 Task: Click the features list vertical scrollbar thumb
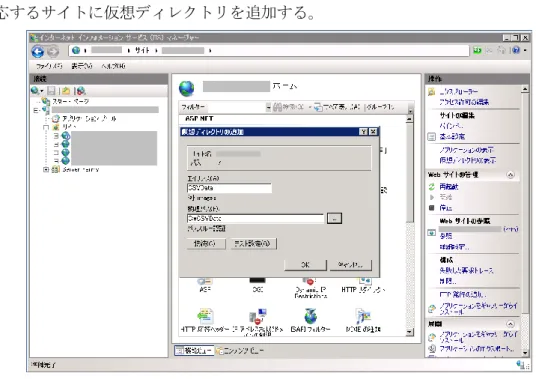[409, 173]
